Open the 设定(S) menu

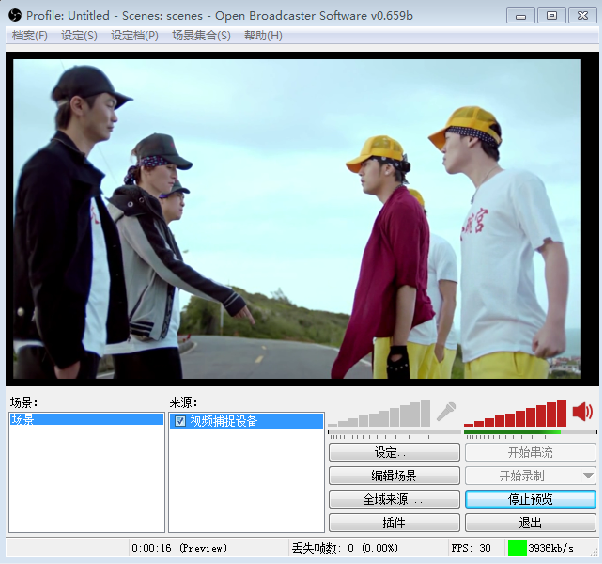coord(79,35)
